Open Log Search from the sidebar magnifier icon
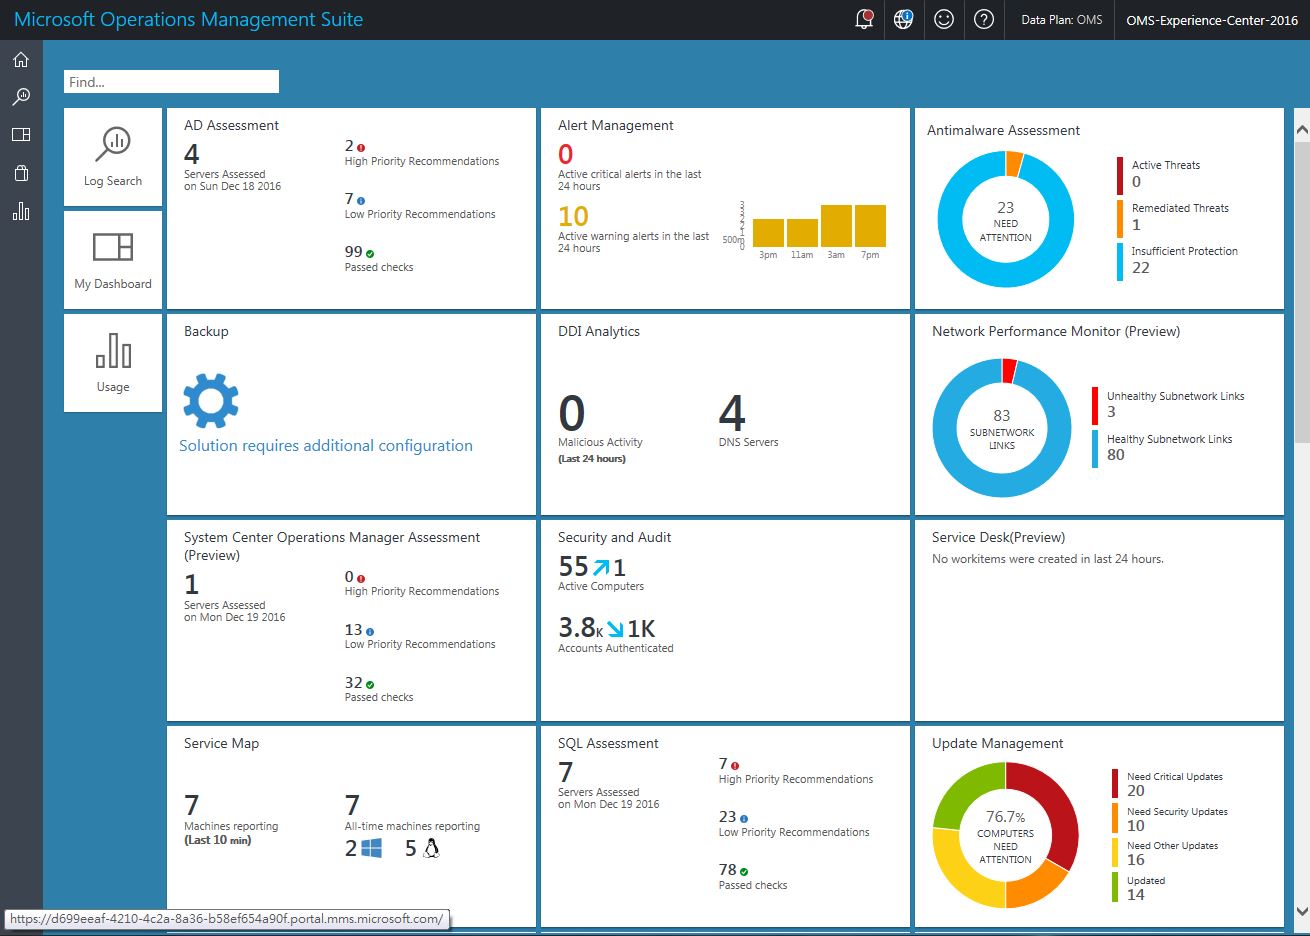 click(20, 96)
